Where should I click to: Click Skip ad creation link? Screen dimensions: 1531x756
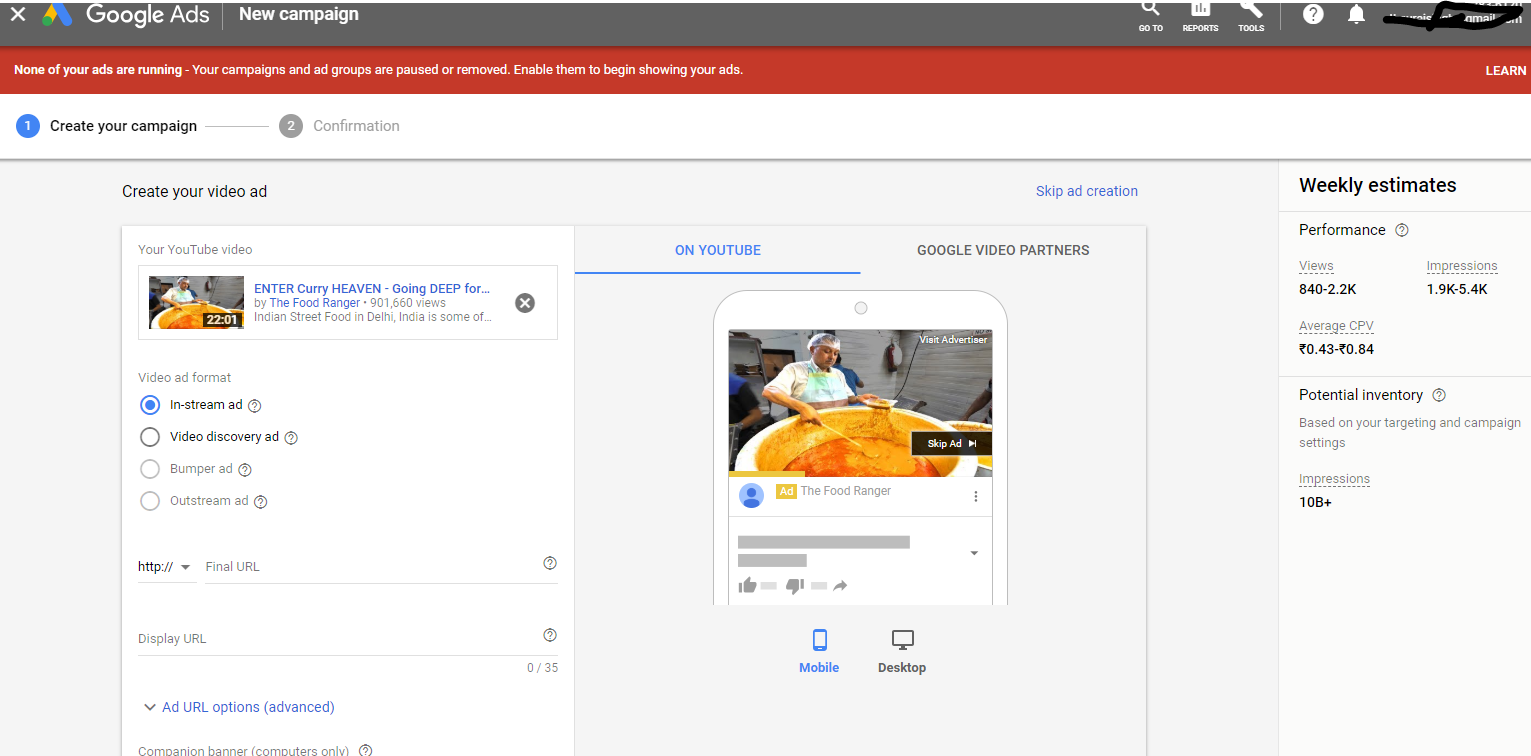(x=1087, y=191)
